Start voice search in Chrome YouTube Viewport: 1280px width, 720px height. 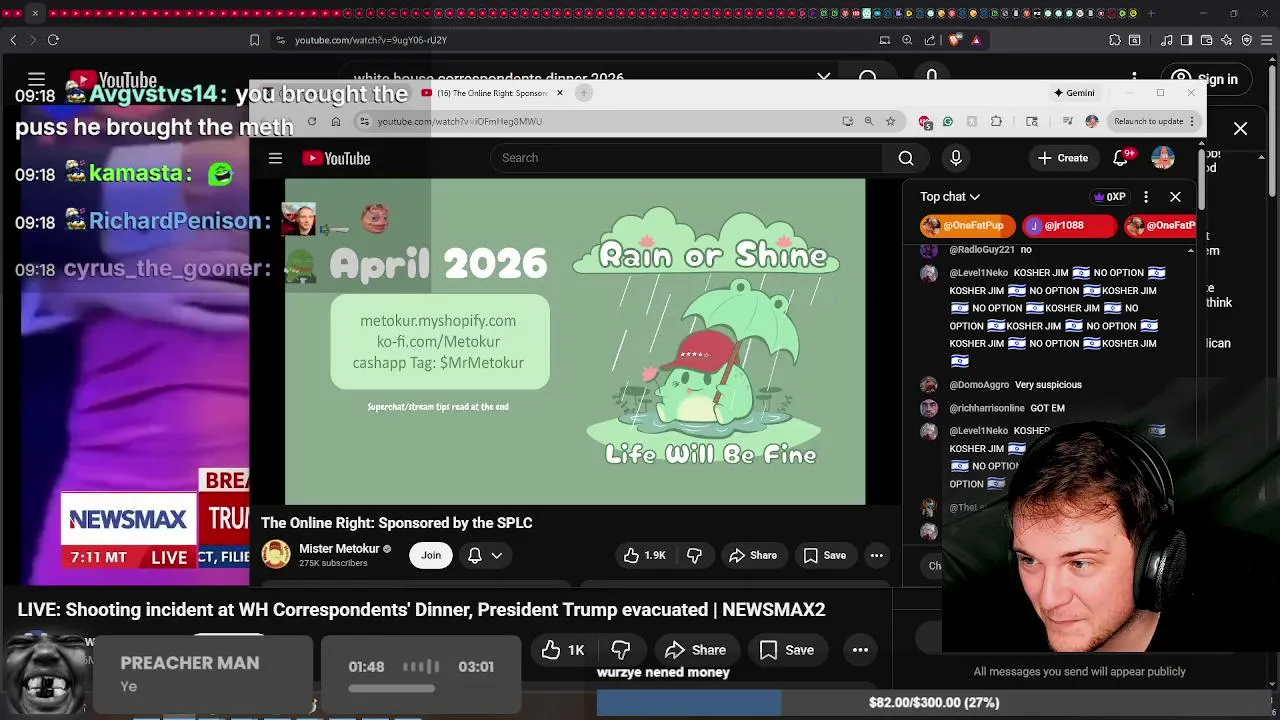coord(956,158)
